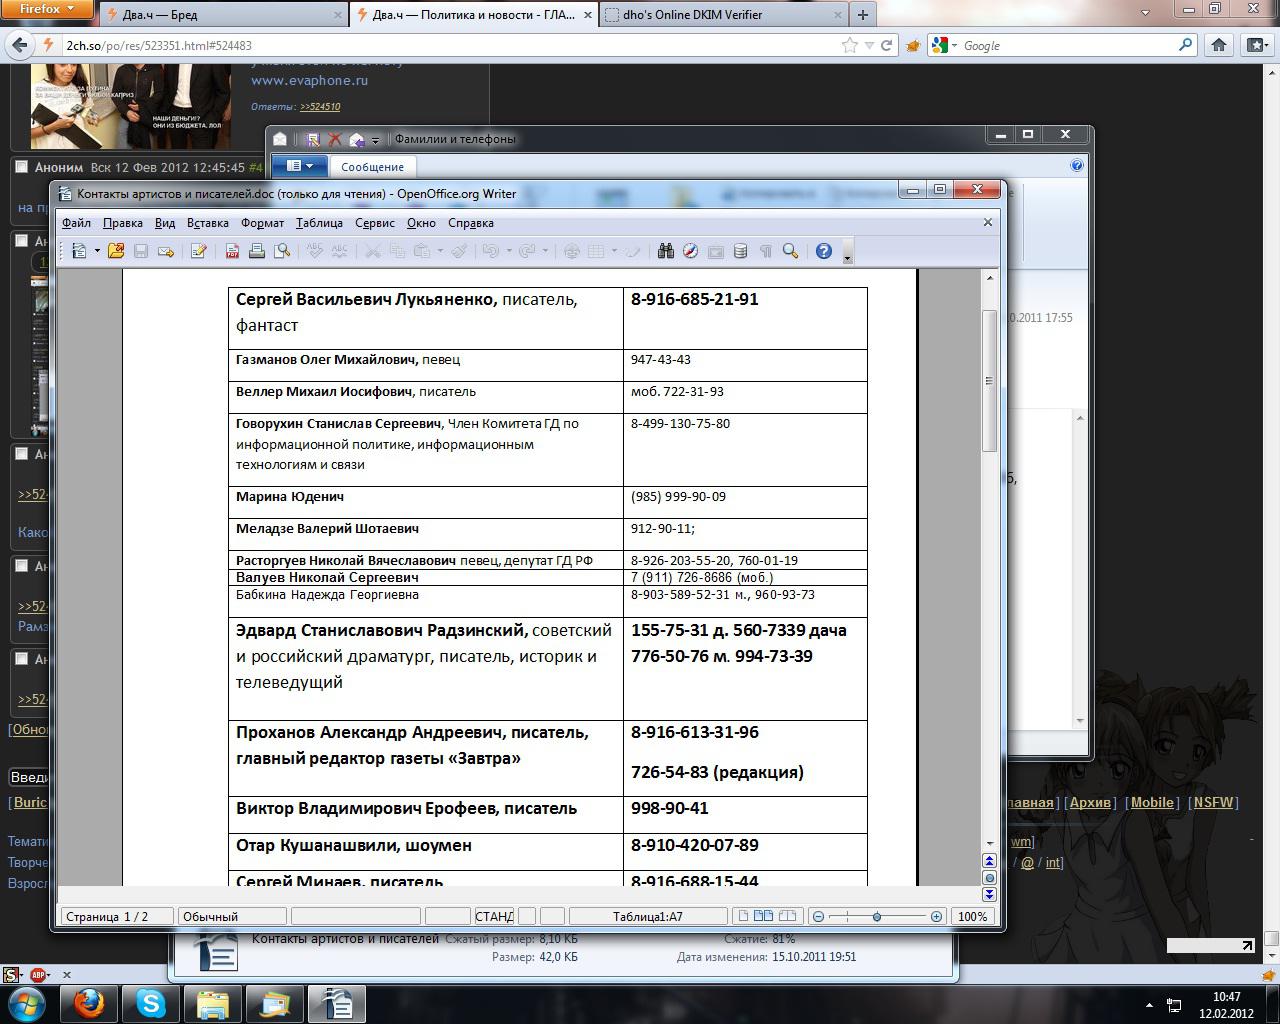1280x1024 pixels.
Task: Open the Вид menu
Action: [x=165, y=223]
